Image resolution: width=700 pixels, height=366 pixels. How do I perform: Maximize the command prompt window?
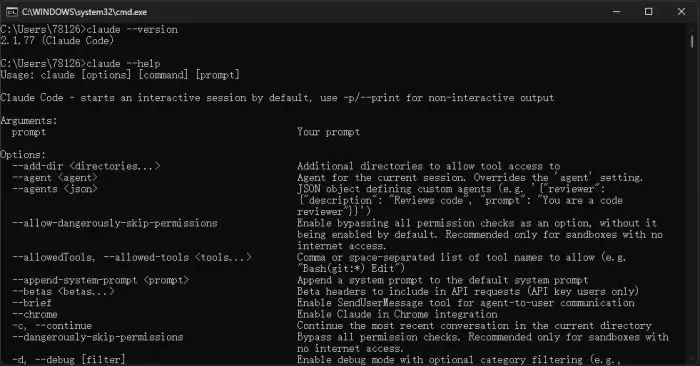click(649, 12)
